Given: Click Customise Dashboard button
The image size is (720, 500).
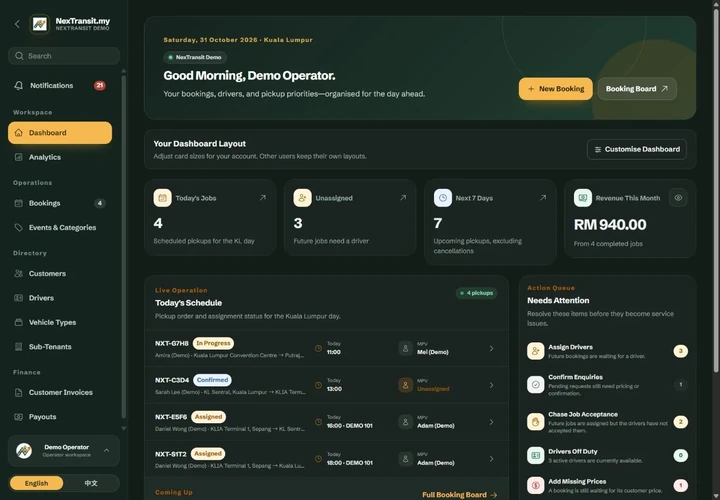Looking at the screenshot, I should point(637,149).
